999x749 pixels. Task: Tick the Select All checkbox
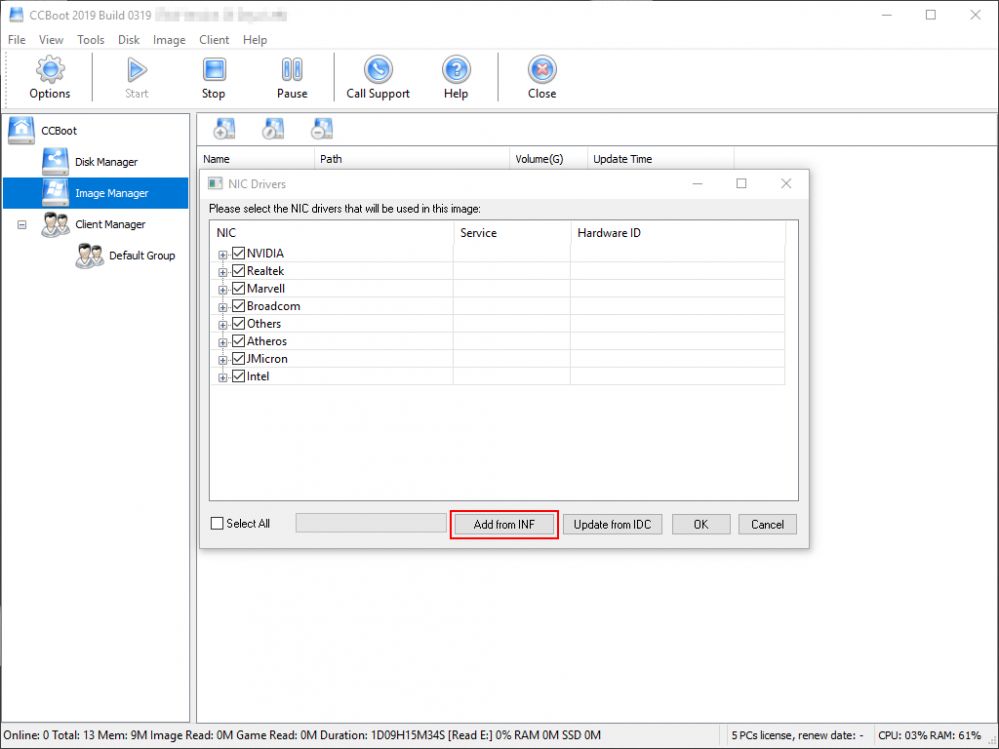coord(217,524)
